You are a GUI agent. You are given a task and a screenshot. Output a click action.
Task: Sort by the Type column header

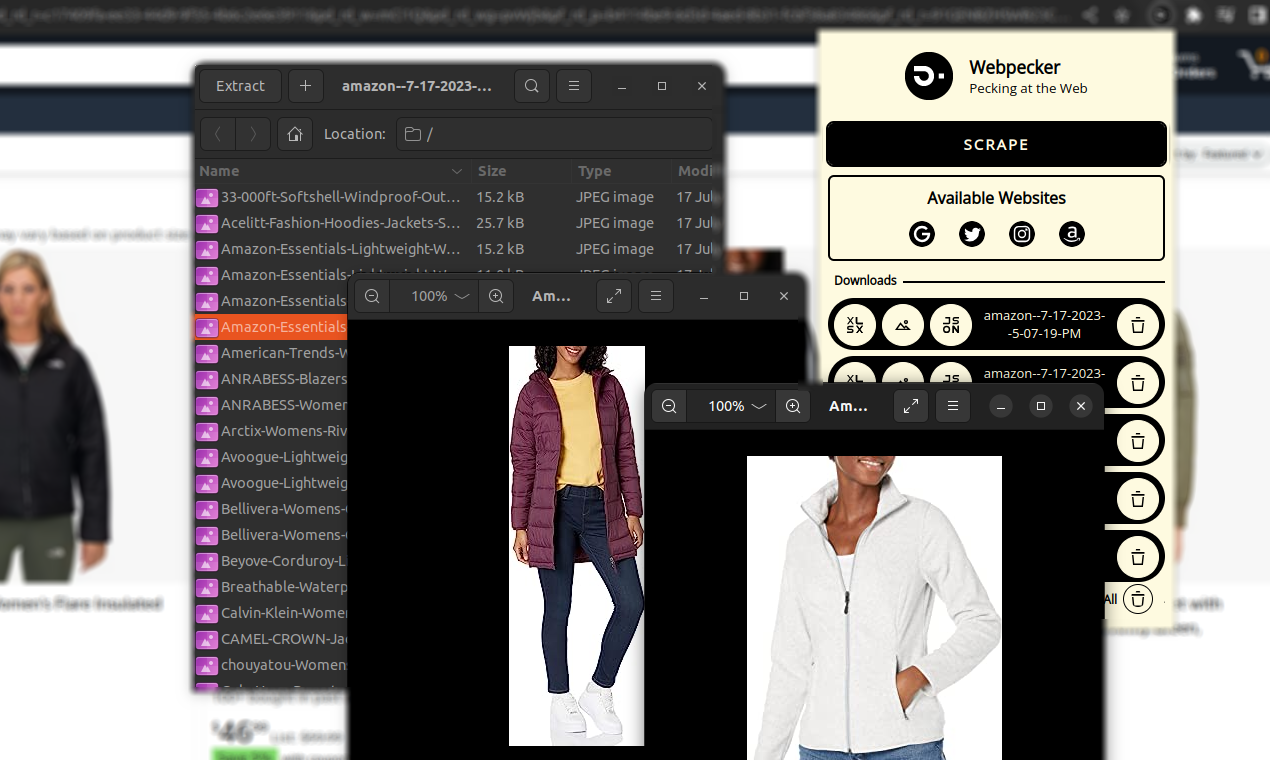(619, 171)
